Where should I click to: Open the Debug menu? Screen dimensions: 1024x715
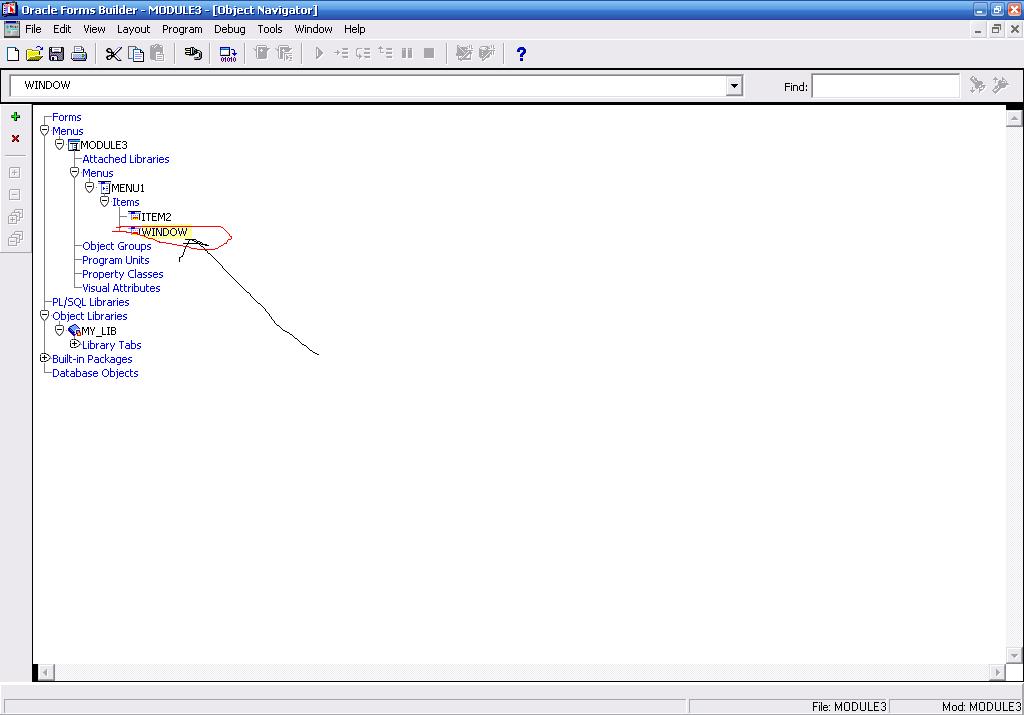click(229, 29)
